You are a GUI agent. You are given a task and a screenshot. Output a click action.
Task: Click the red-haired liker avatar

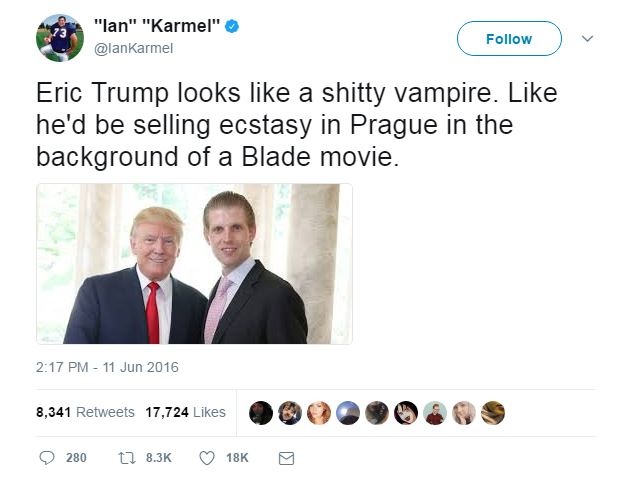pyautogui.click(x=319, y=413)
